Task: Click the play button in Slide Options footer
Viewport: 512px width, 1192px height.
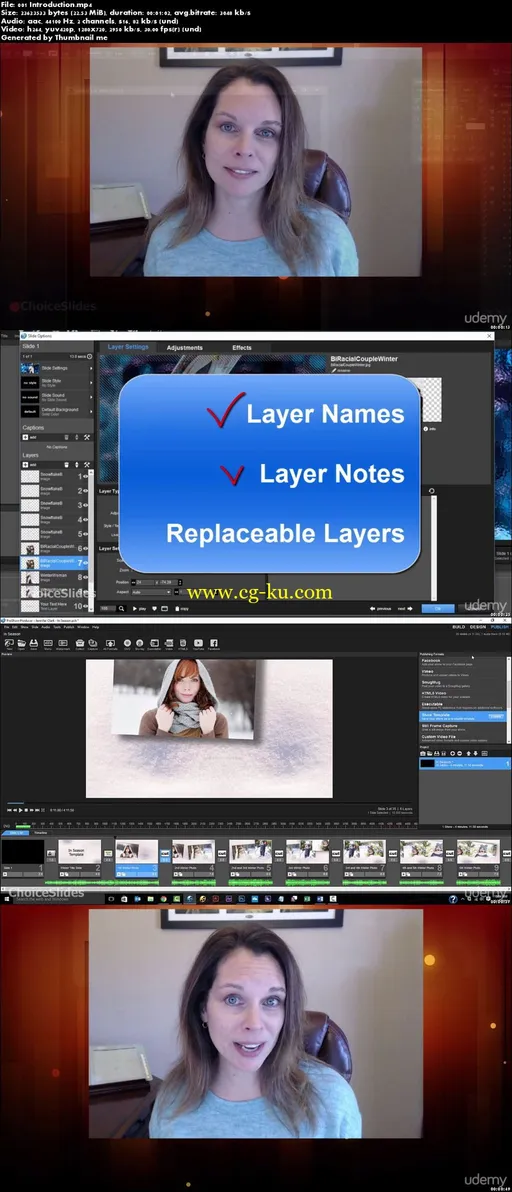Action: coord(140,608)
